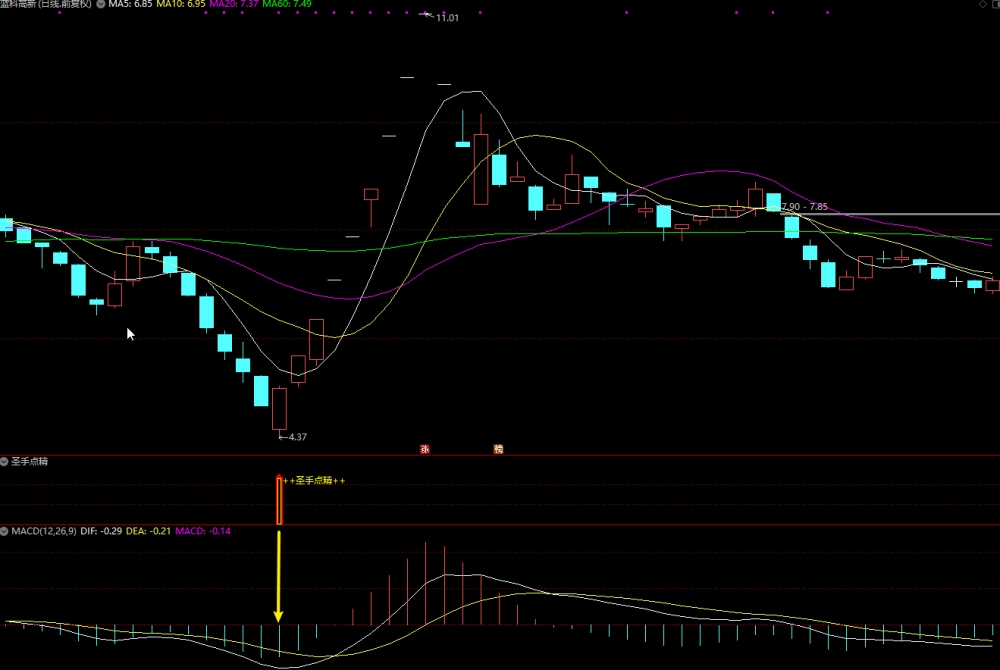Screen dimensions: 1000x670
Task: Click the 11.01 high price label
Action: (x=447, y=17)
